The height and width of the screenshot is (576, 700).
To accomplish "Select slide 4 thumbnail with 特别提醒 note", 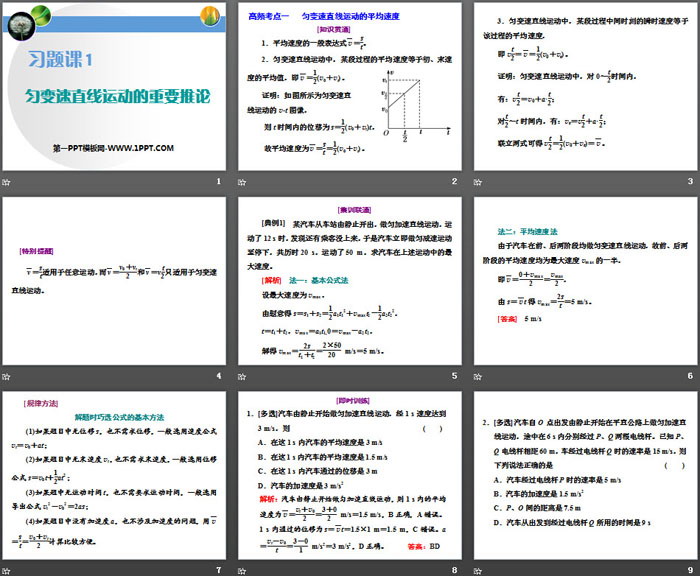I will 114,281.
